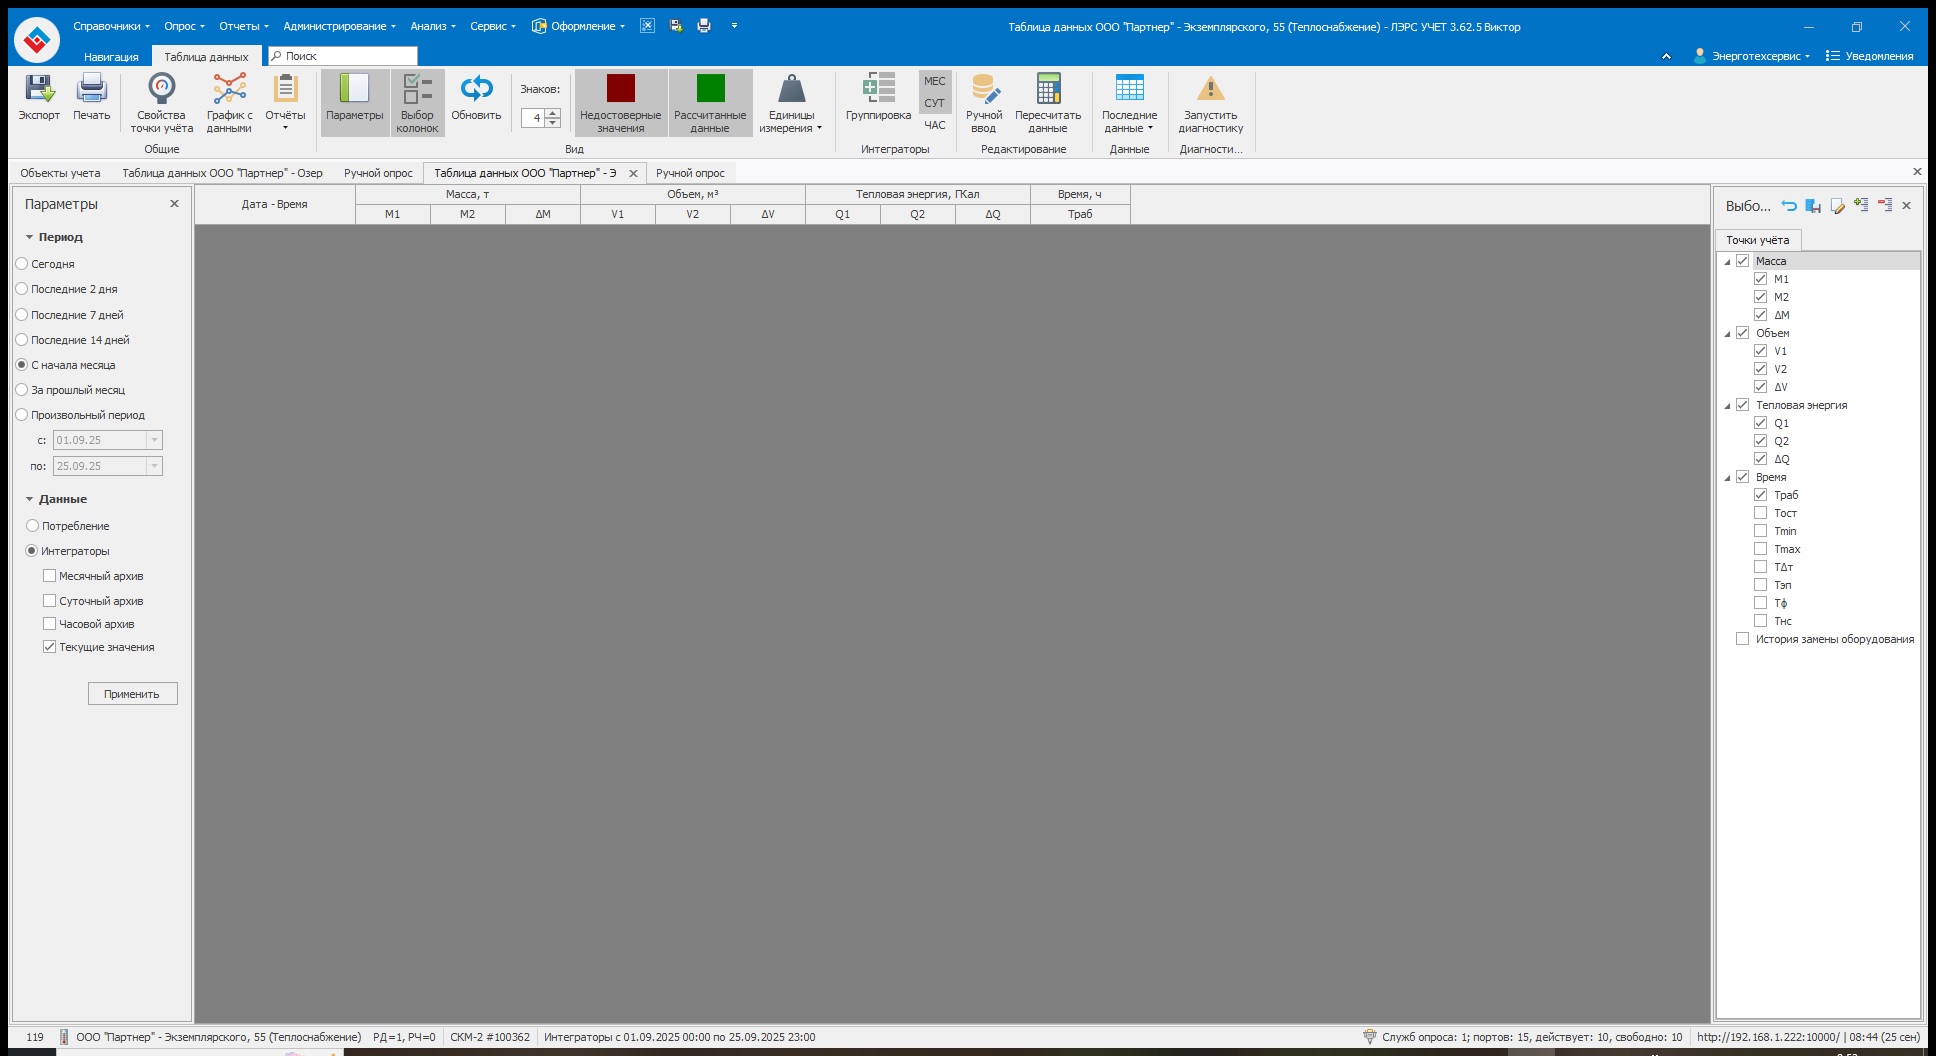The height and width of the screenshot is (1056, 1936).
Task: Open point properties (Свойства точки учёта)
Action: (x=161, y=90)
